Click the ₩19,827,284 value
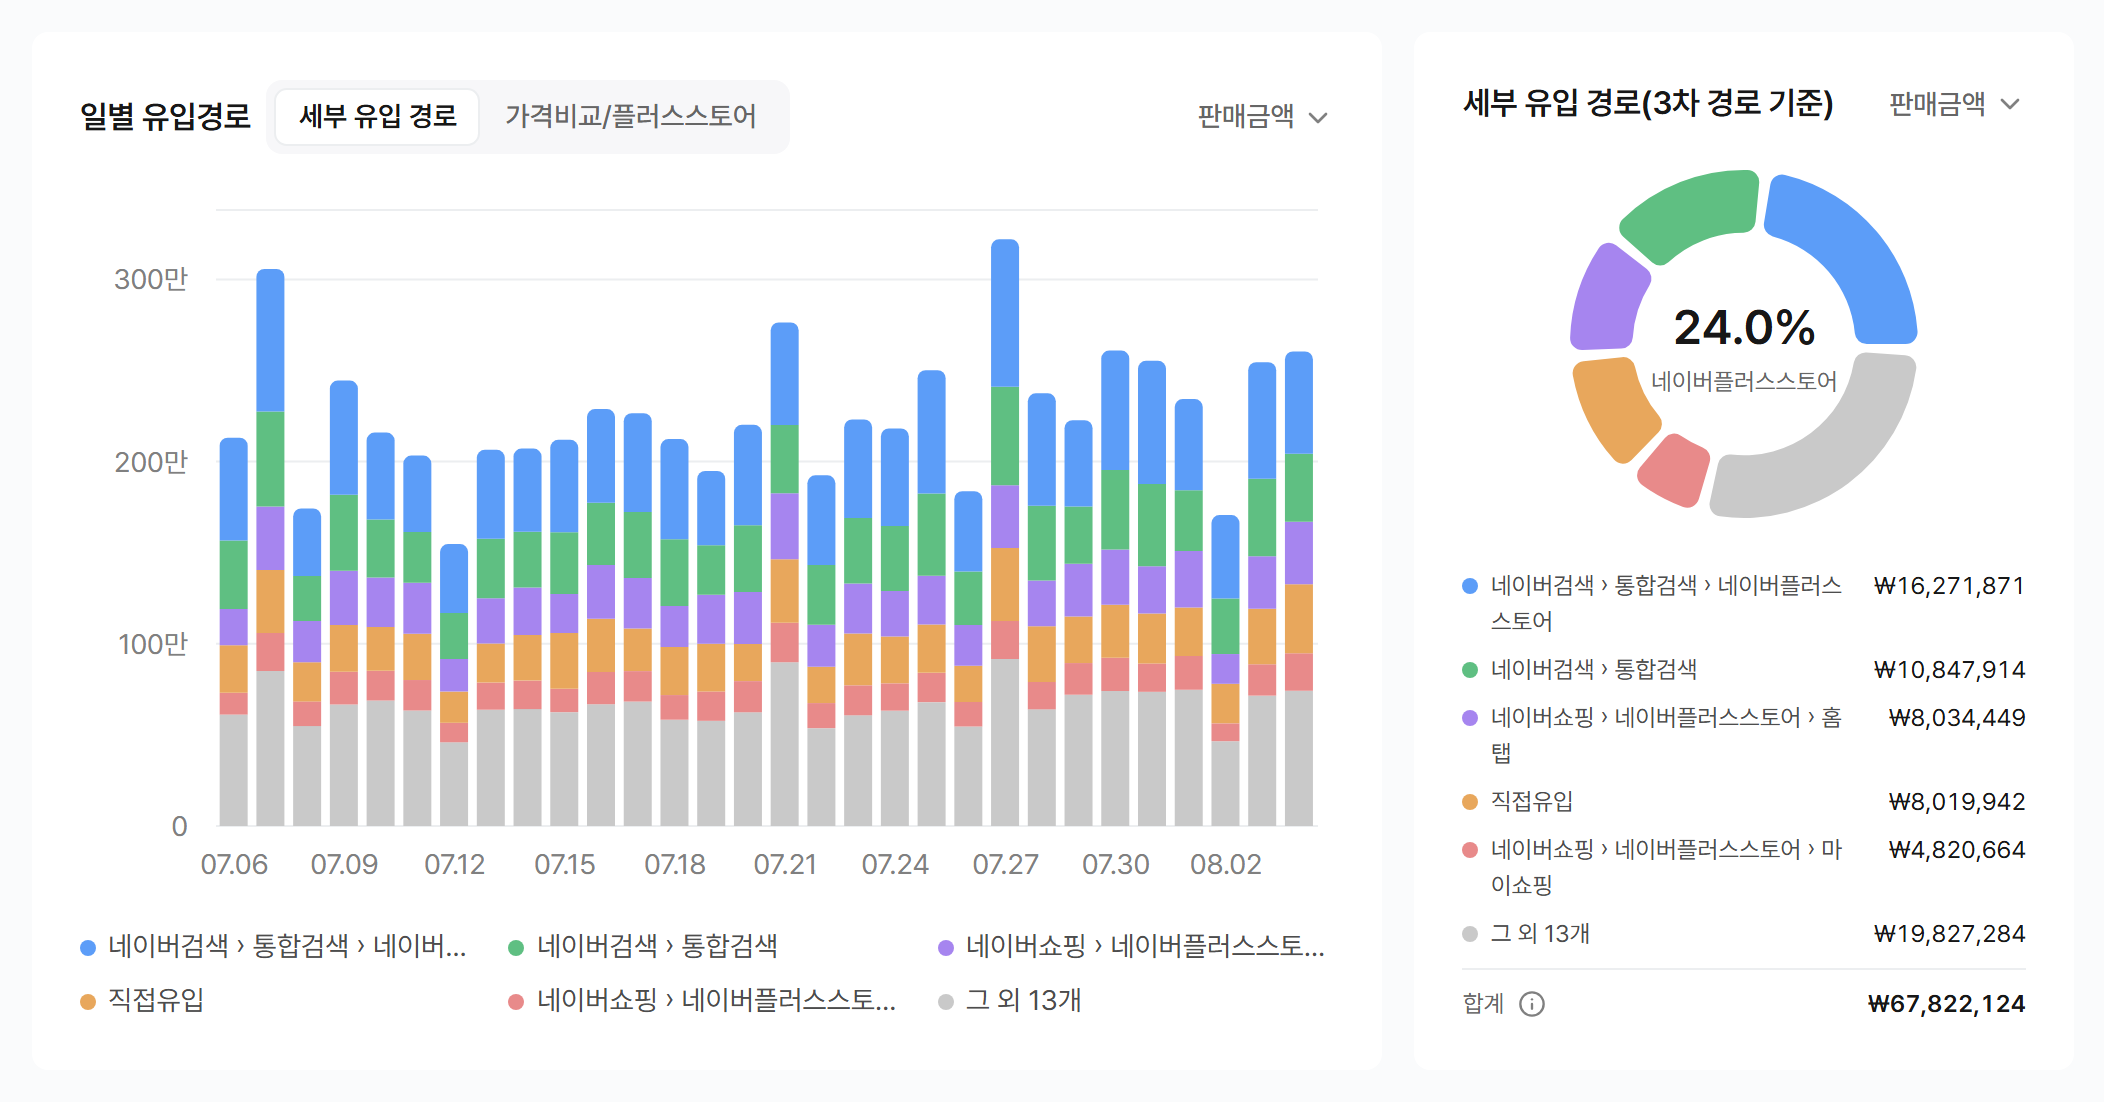 [1949, 934]
